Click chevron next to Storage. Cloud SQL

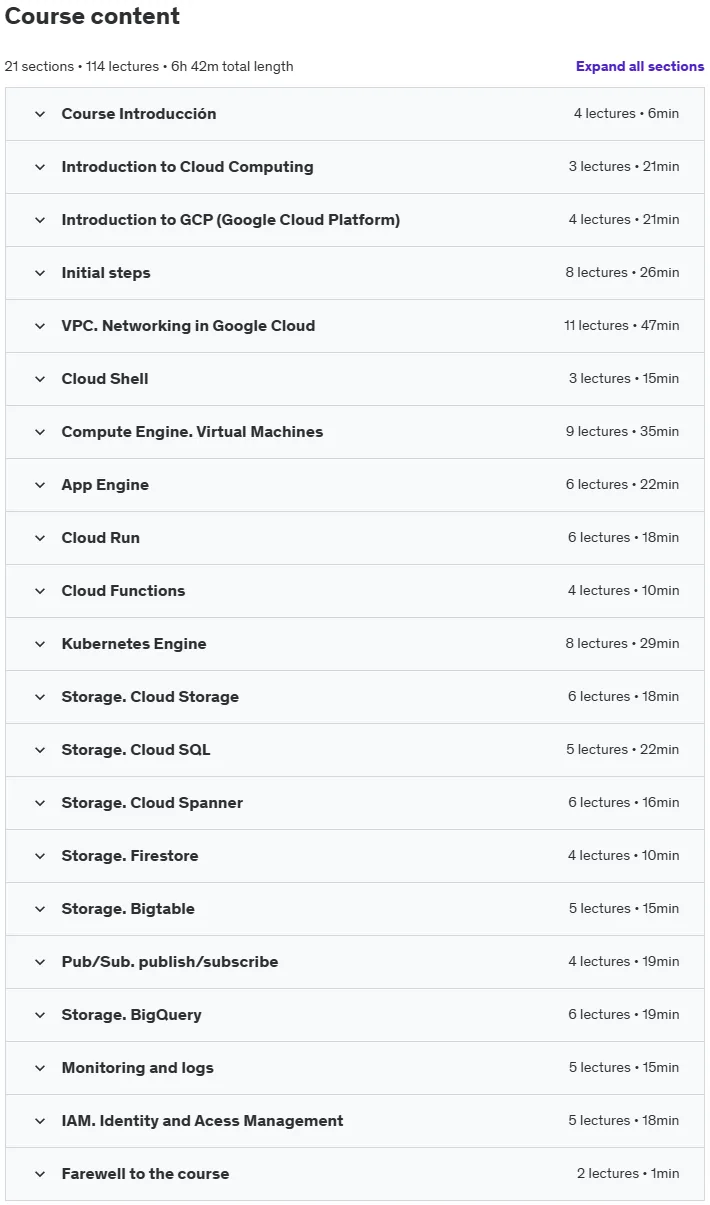[x=40, y=750]
